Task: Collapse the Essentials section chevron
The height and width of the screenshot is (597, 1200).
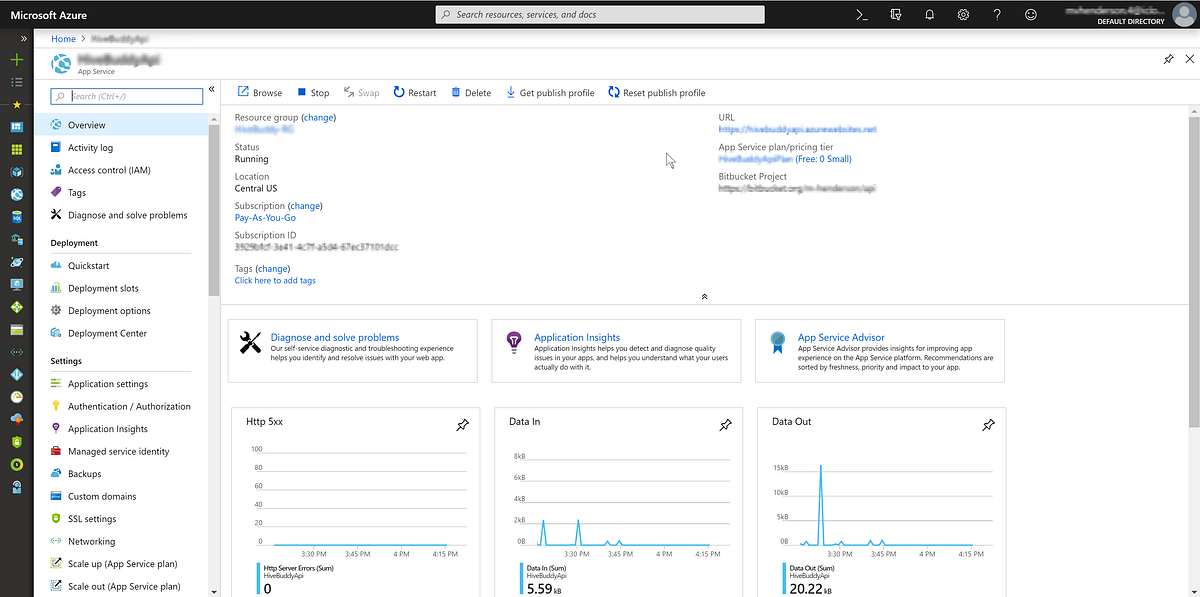Action: [x=704, y=296]
